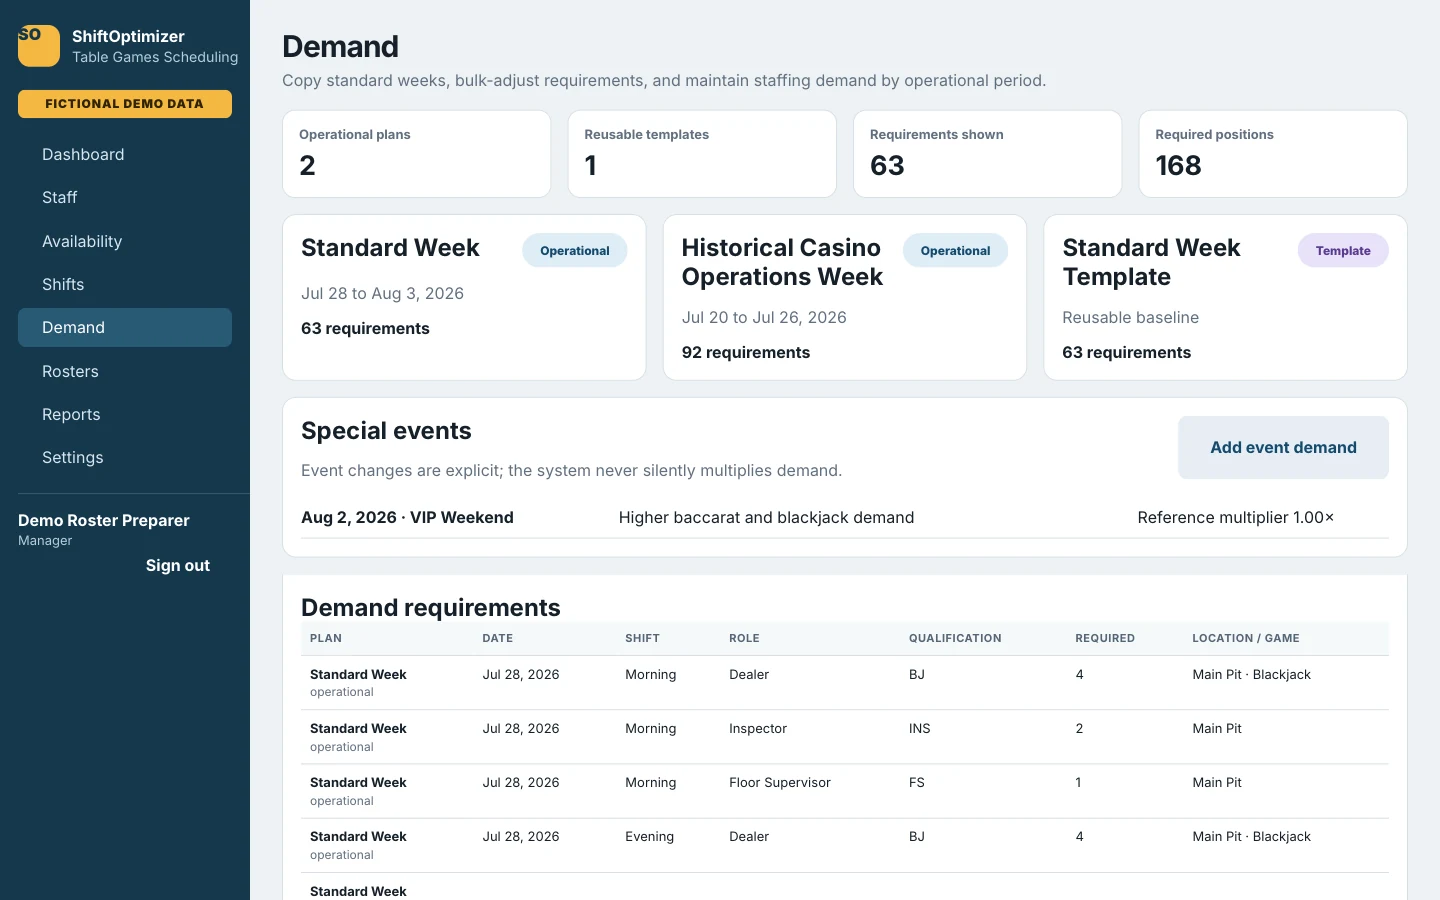Click 'Higher baccarat and blackjack demand' text
The width and height of the screenshot is (1440, 900).
tap(766, 517)
